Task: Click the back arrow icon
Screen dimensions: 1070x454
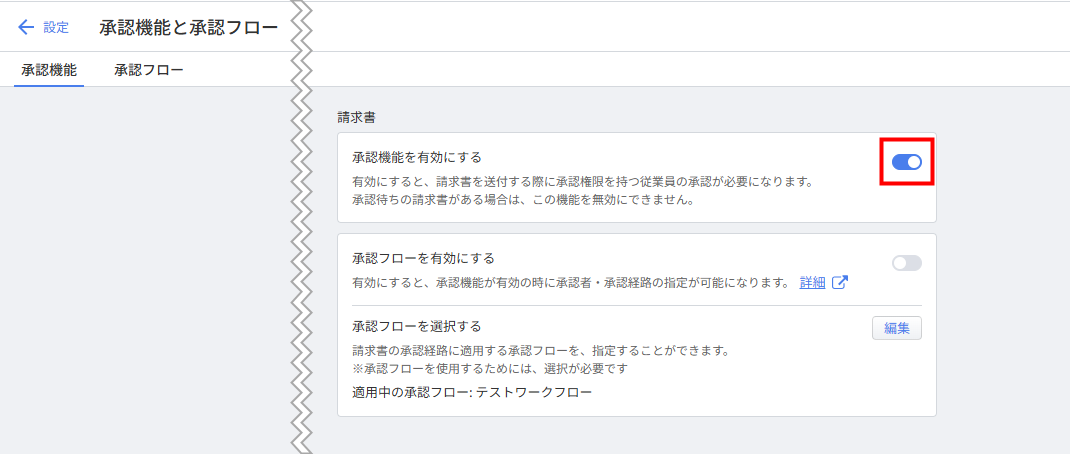Action: pyautogui.click(x=26, y=27)
